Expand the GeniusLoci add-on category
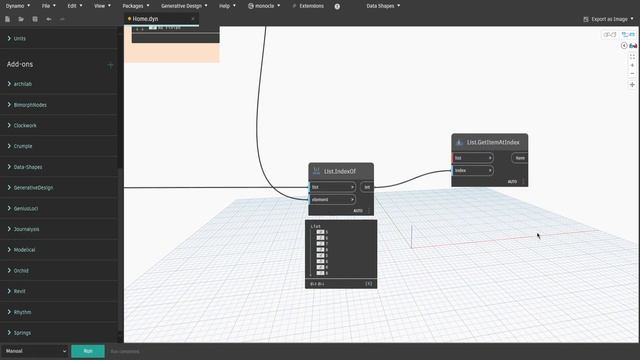The height and width of the screenshot is (360, 640). [59, 209]
